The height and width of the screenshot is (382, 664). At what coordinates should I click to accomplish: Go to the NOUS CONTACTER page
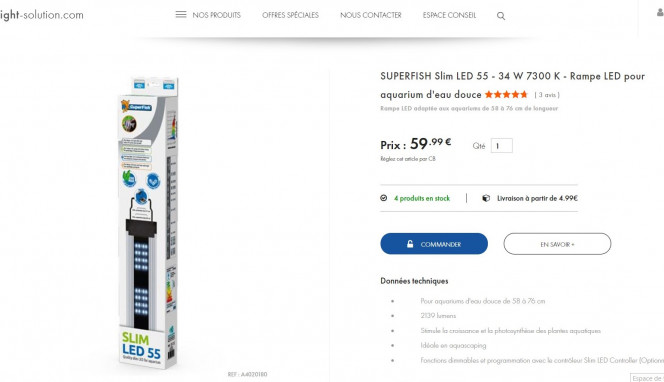point(371,15)
